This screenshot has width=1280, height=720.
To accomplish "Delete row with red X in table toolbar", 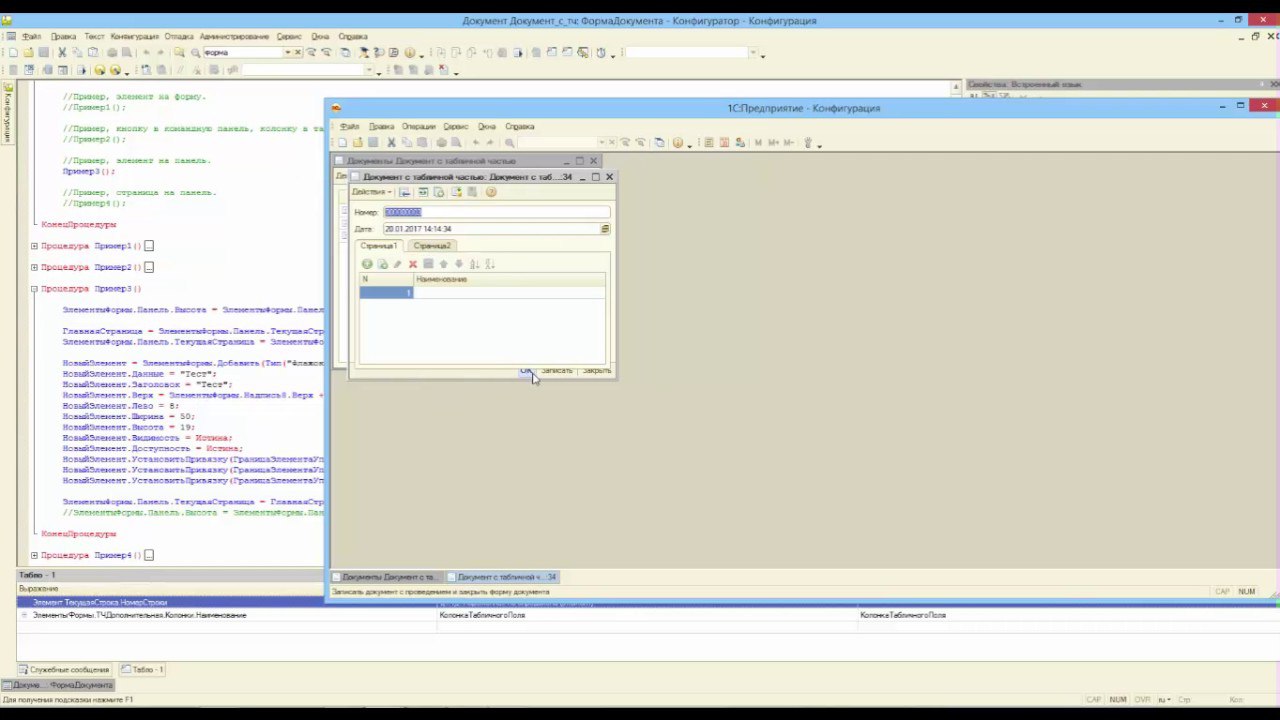I will click(x=413, y=264).
